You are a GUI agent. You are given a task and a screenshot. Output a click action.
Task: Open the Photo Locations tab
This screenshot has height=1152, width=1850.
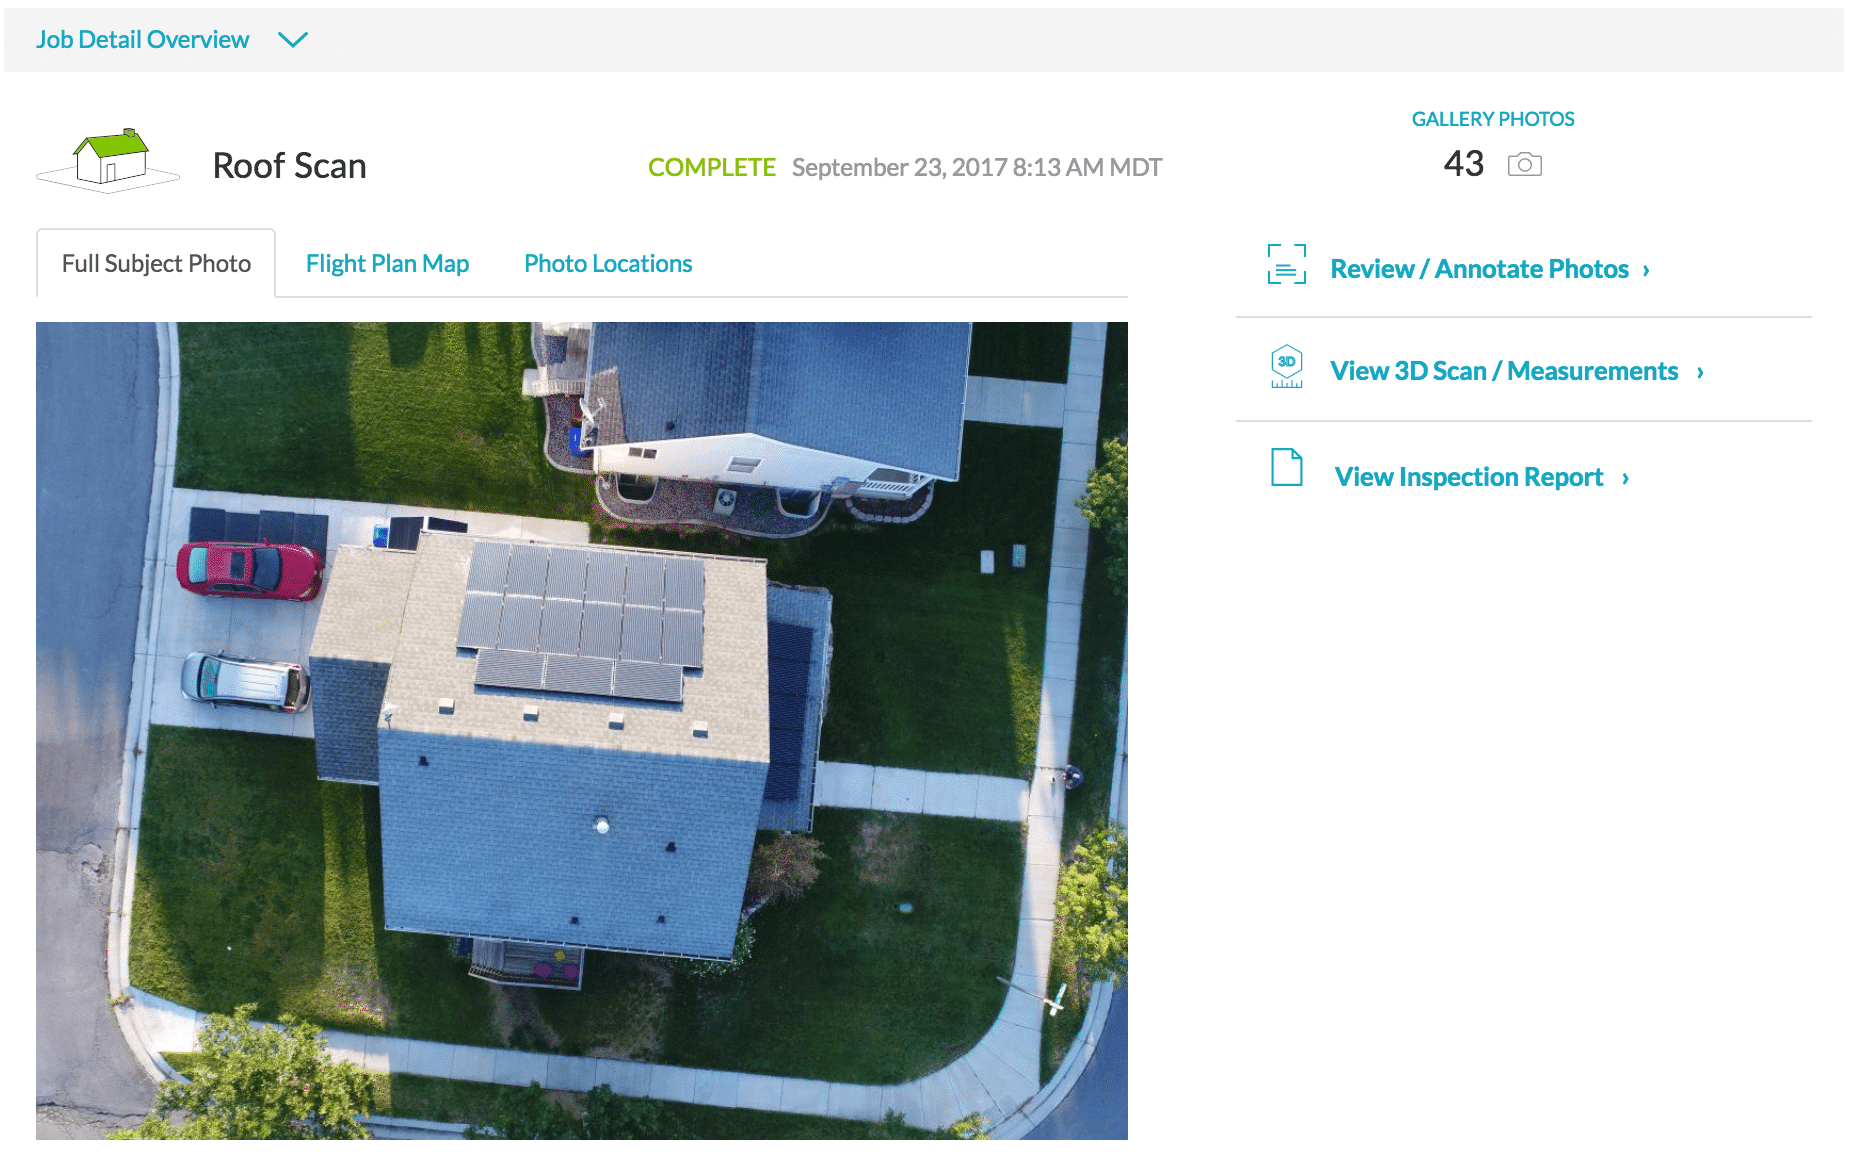click(608, 264)
